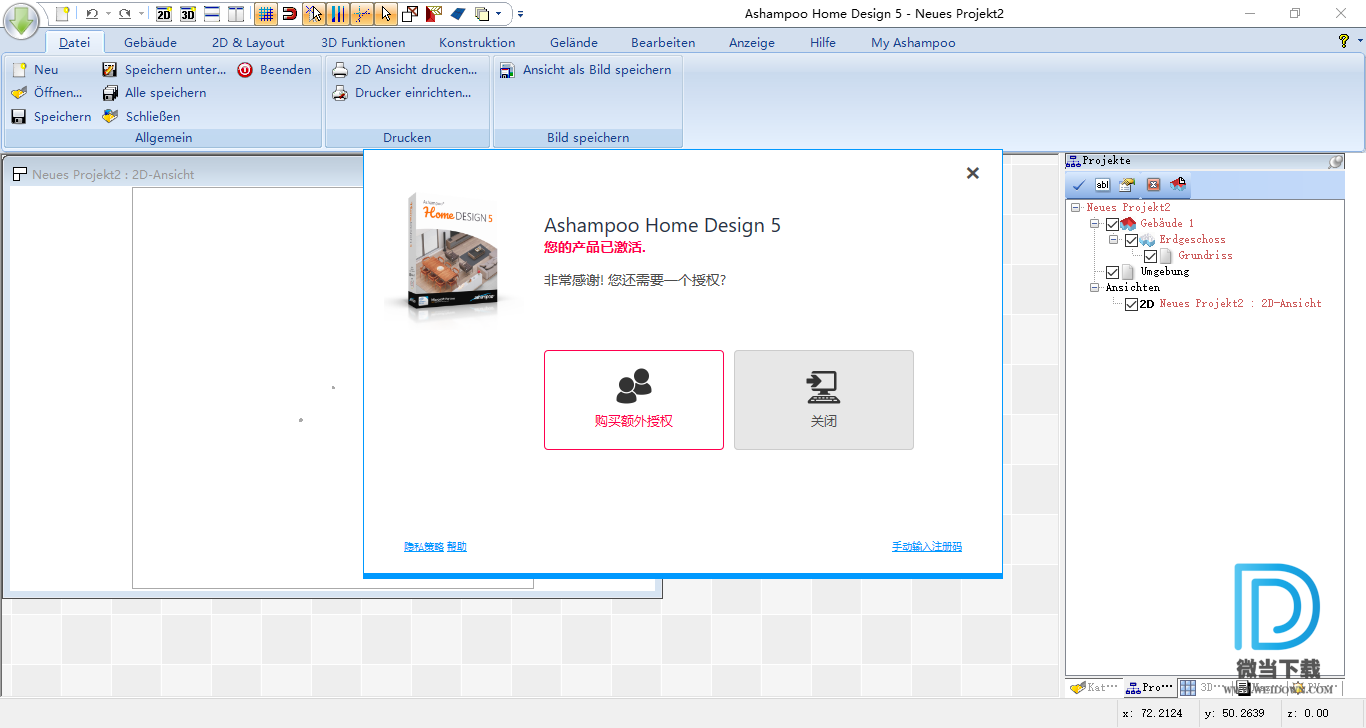Viewport: 1366px width, 728px height.
Task: Toggle the red magnet snap icon
Action: 290,14
